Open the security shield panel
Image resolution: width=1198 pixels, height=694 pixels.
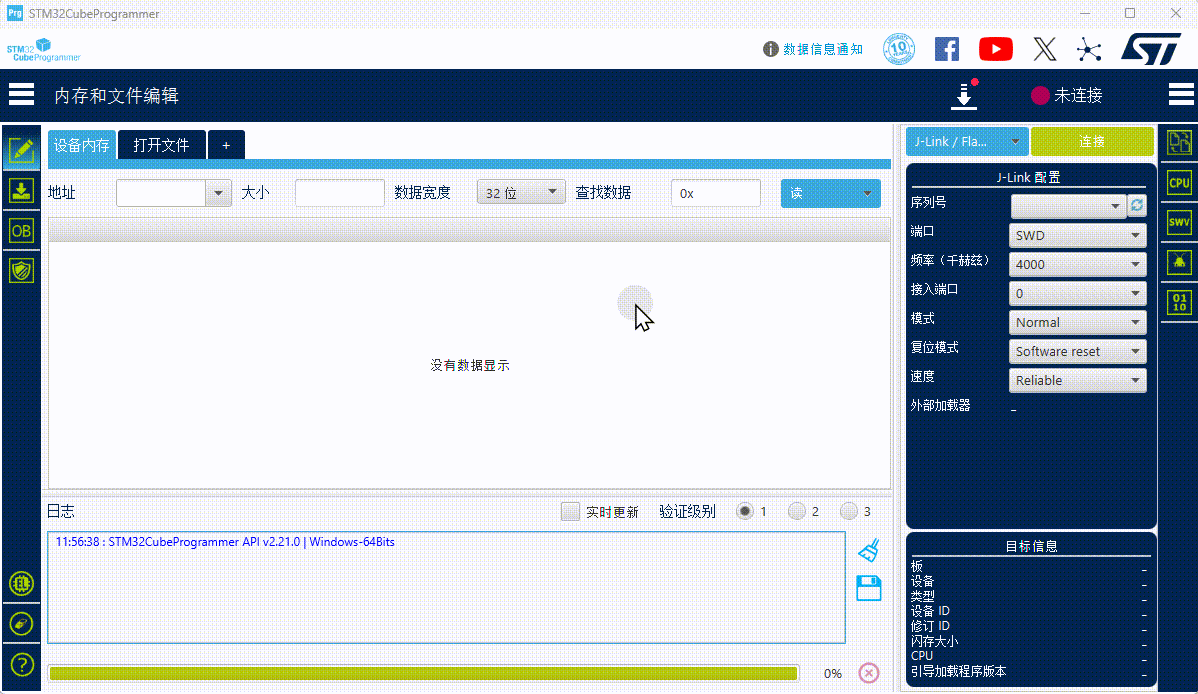click(x=22, y=270)
